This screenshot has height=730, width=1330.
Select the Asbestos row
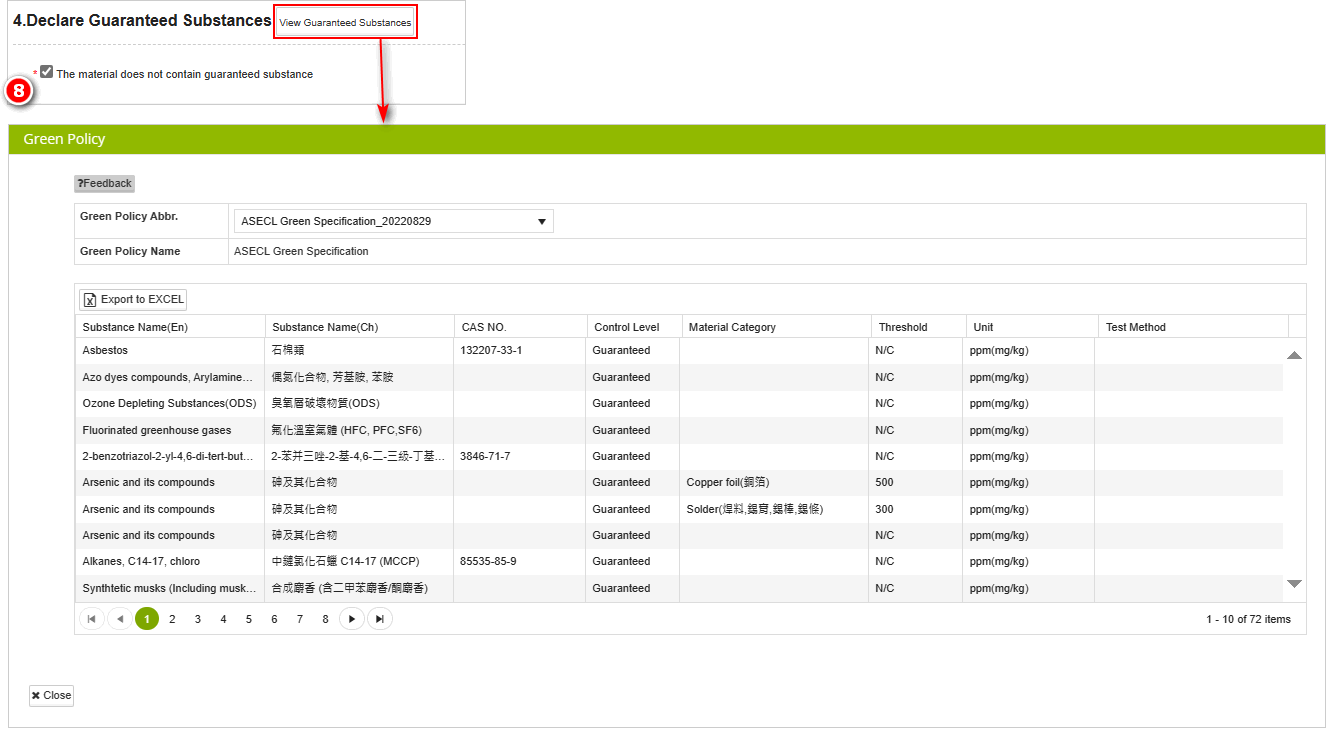coord(679,351)
